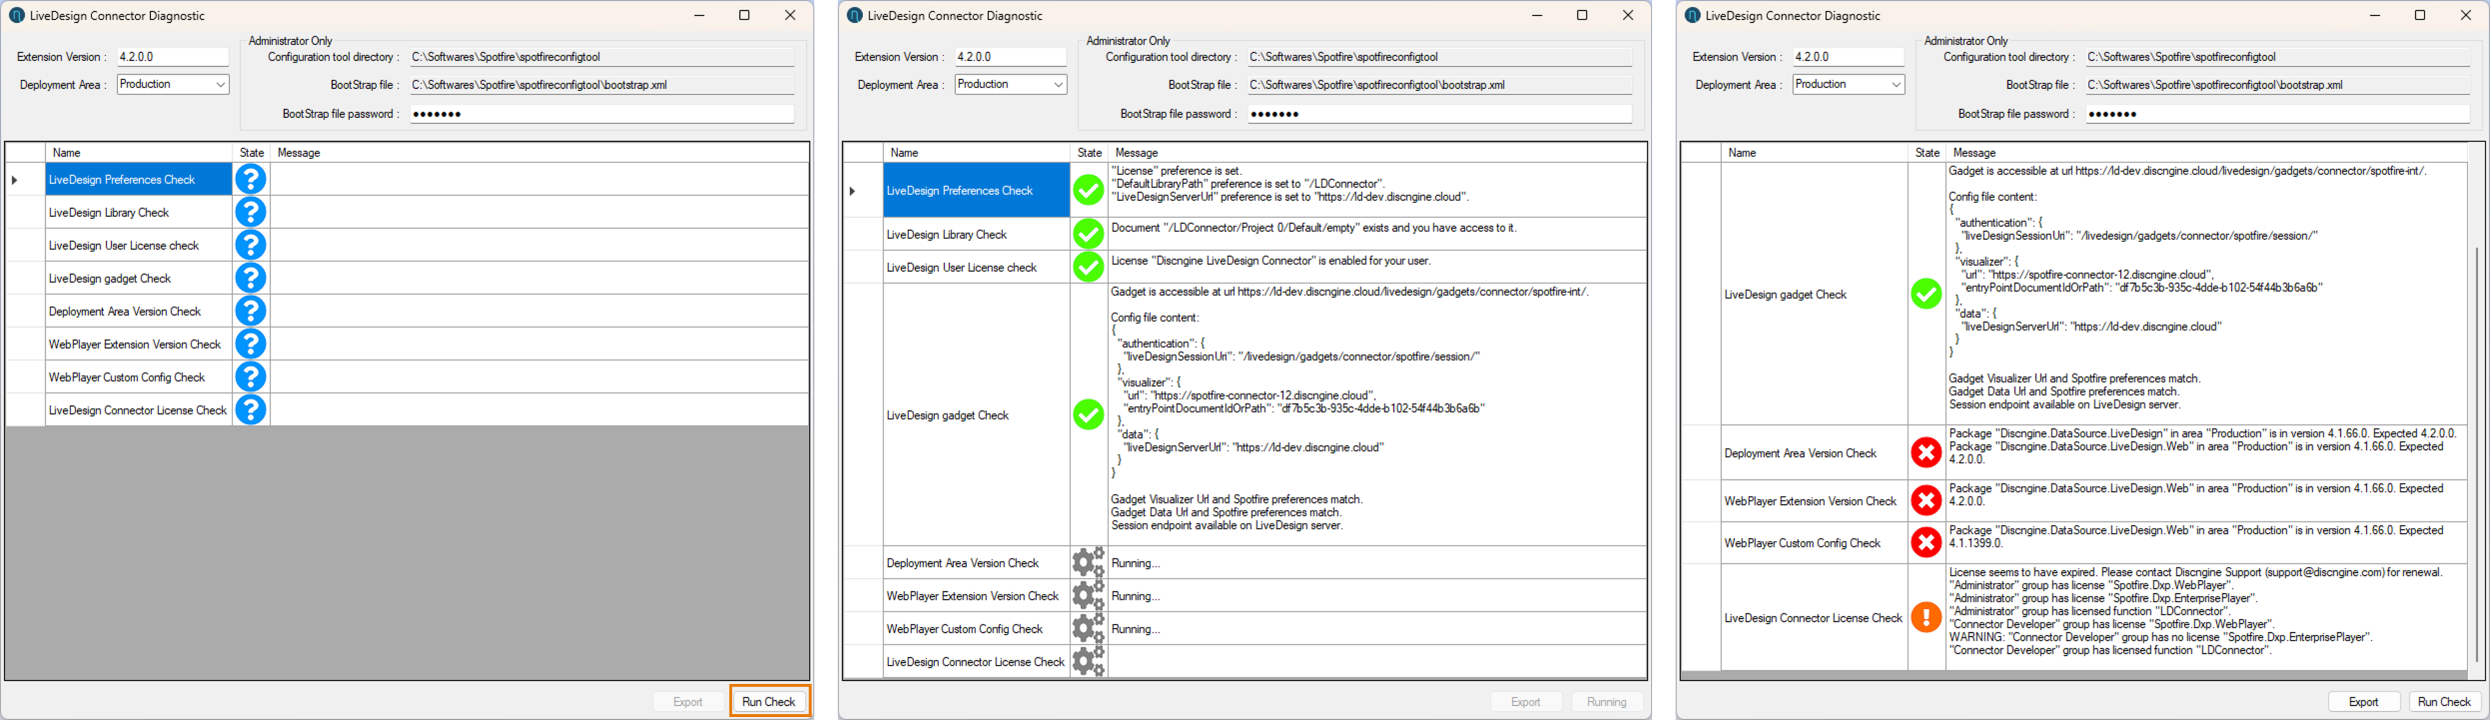Click State column header in left window

point(252,153)
